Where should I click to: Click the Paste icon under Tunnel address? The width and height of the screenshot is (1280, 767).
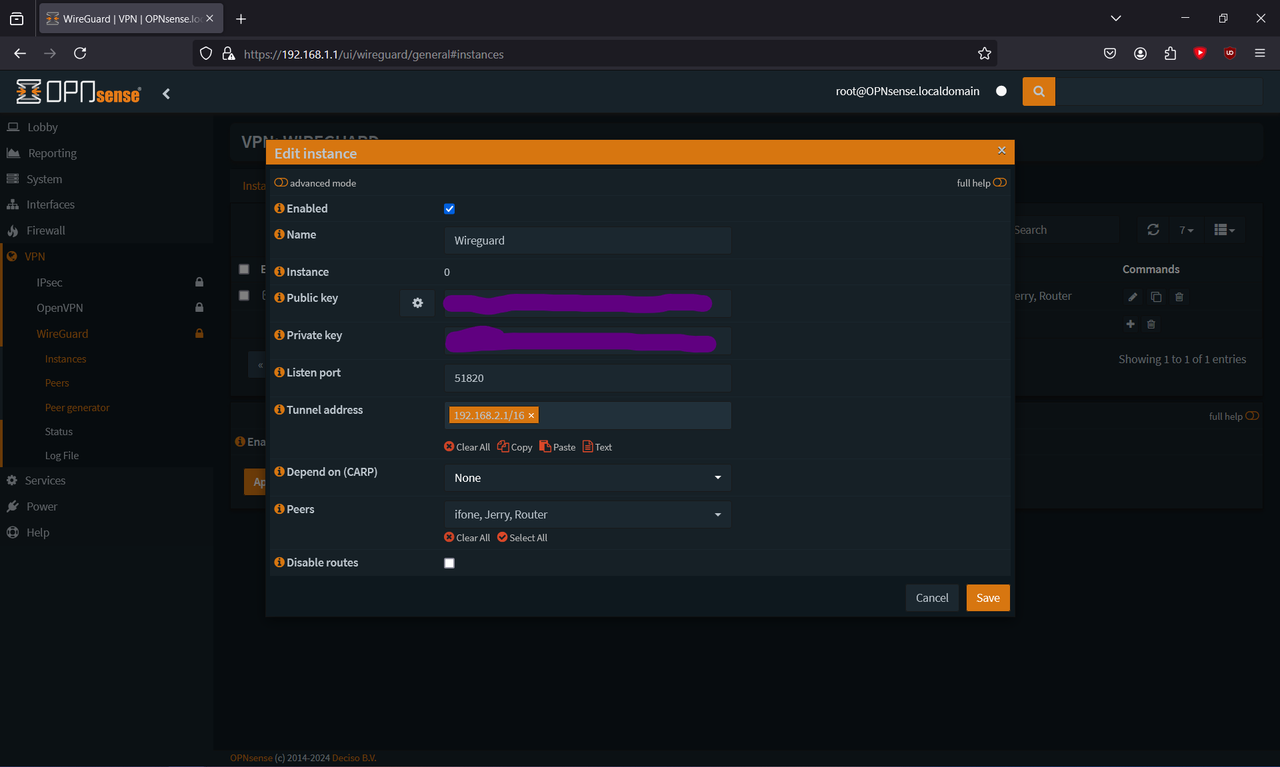click(557, 447)
